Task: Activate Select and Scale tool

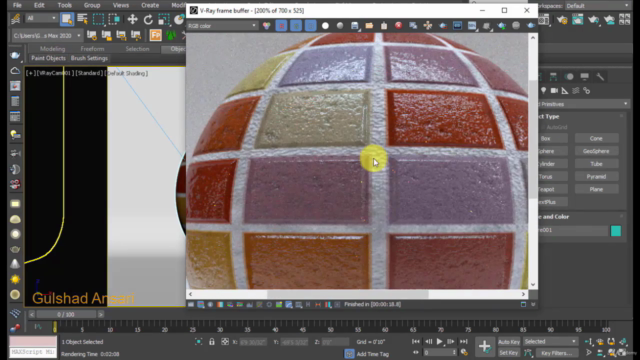Action: pos(164,19)
